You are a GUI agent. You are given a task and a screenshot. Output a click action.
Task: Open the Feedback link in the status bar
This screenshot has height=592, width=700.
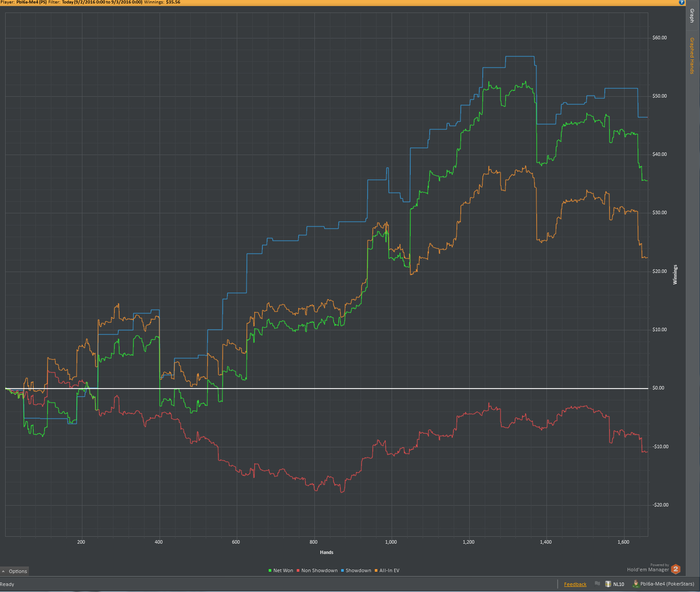(x=575, y=584)
